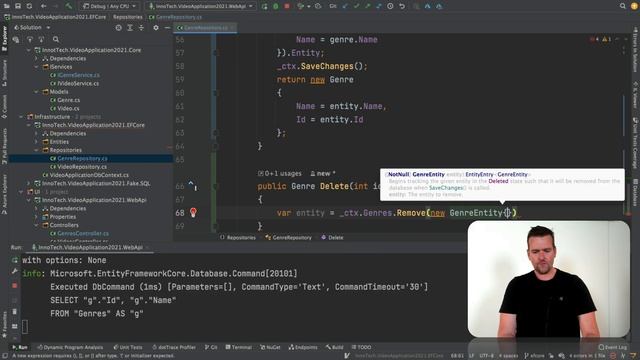Image resolution: width=640 pixels, height=360 pixels.
Task: Click the VCS history clock icon
Action: (390, 6)
